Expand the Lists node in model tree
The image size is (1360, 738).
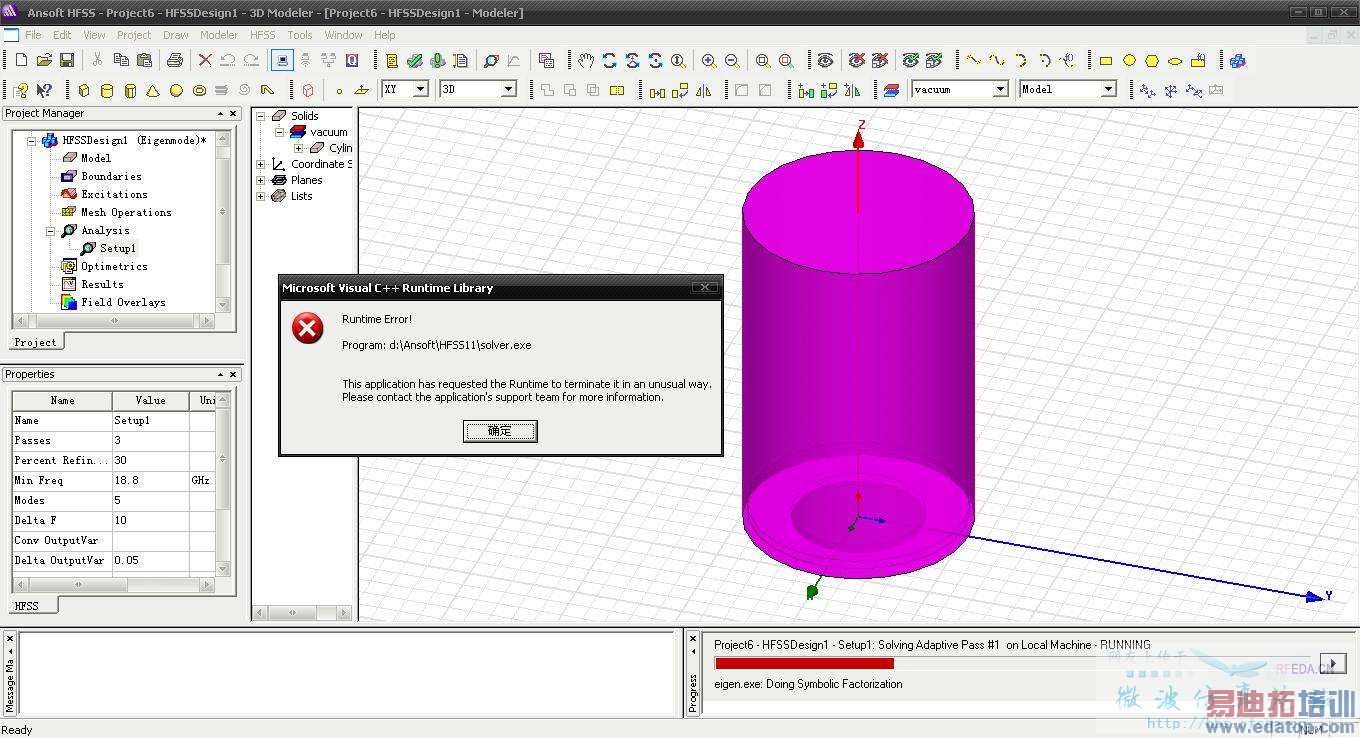point(261,196)
